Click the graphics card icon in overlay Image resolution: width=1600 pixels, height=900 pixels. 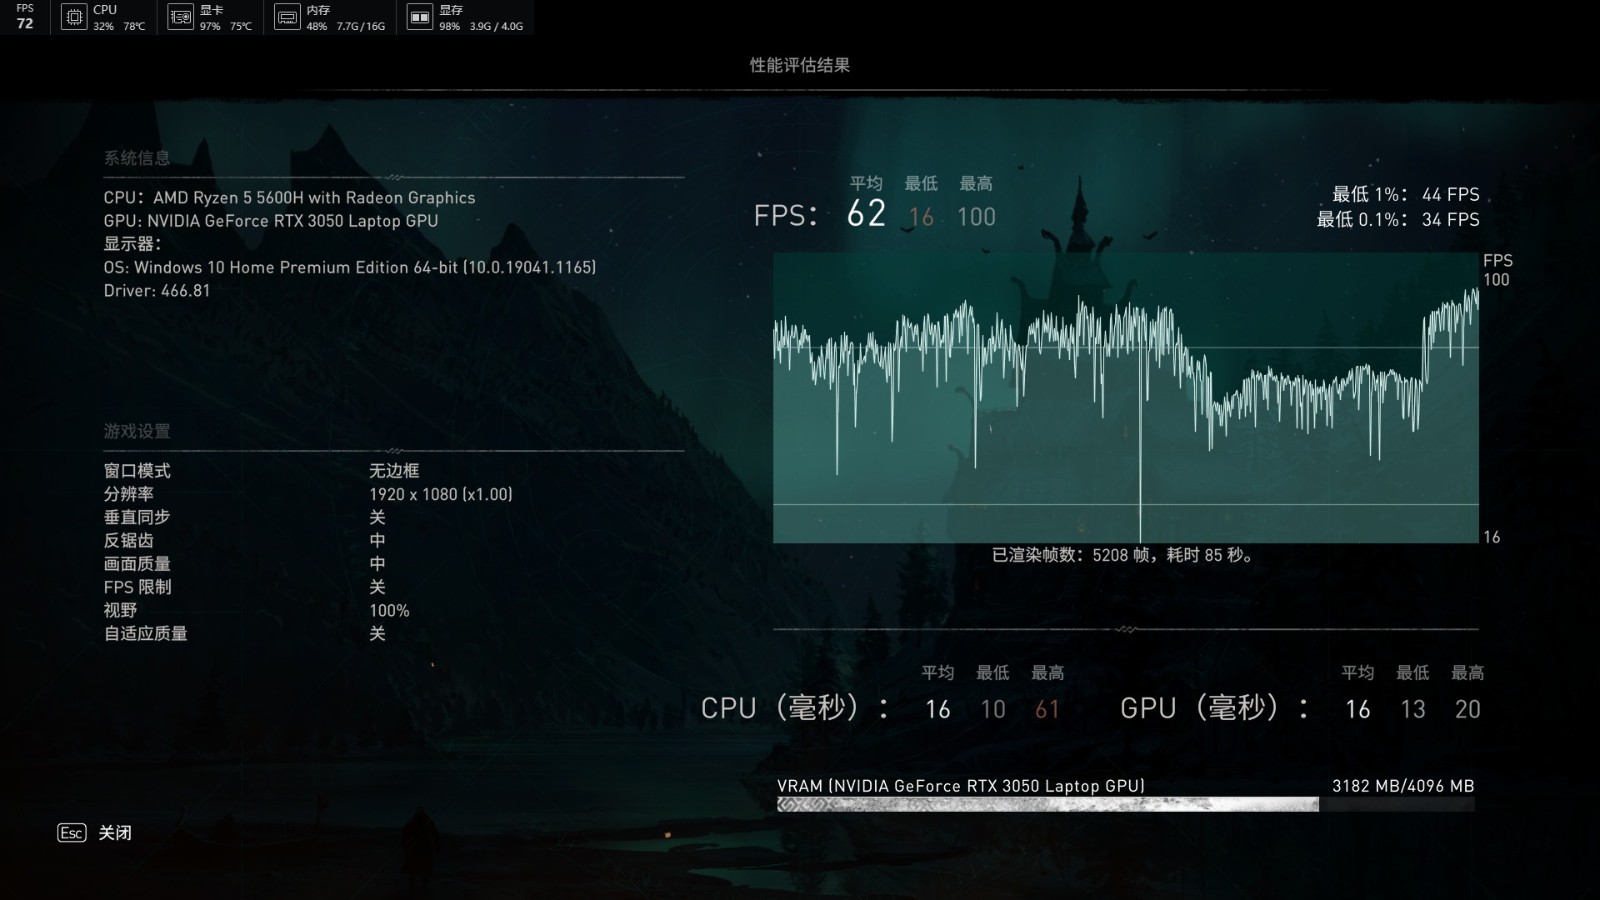point(180,17)
